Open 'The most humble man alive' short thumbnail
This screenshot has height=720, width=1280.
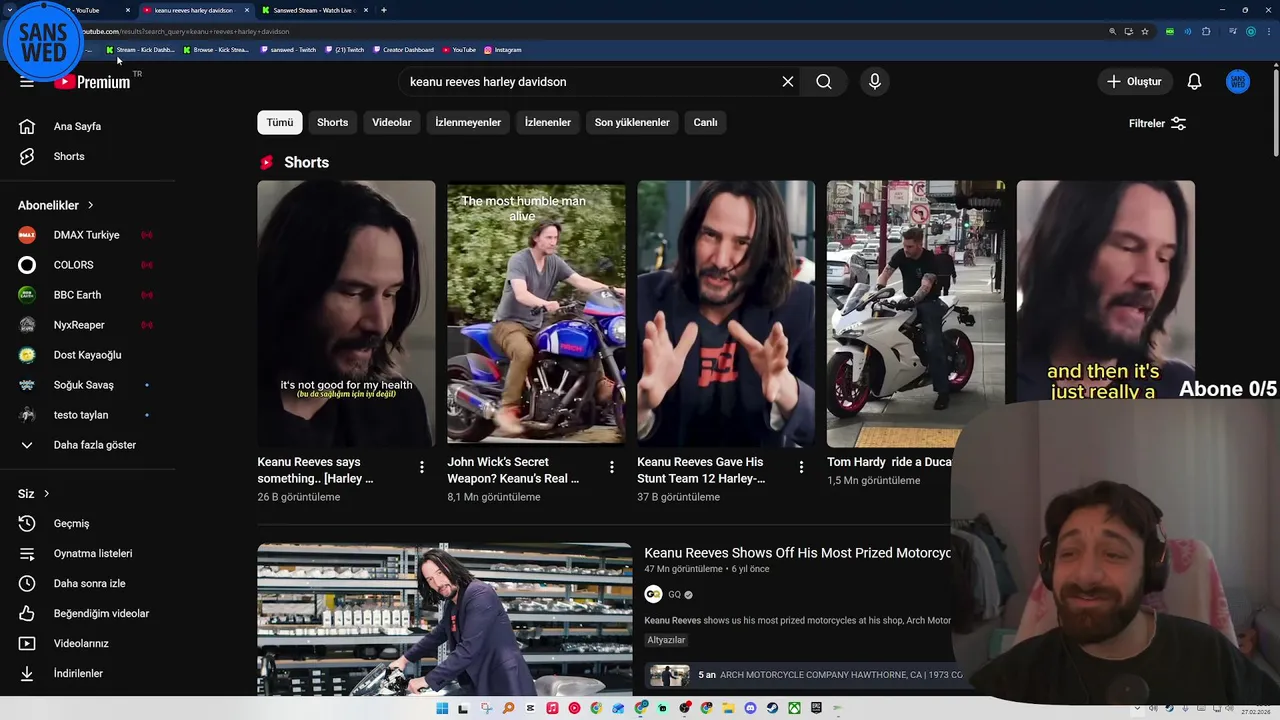tap(536, 313)
